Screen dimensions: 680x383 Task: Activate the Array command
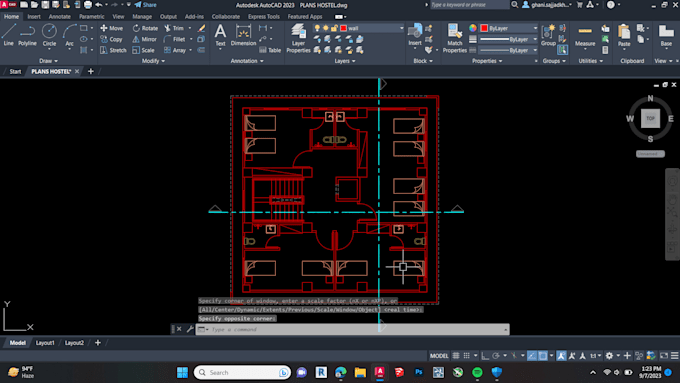(175, 50)
